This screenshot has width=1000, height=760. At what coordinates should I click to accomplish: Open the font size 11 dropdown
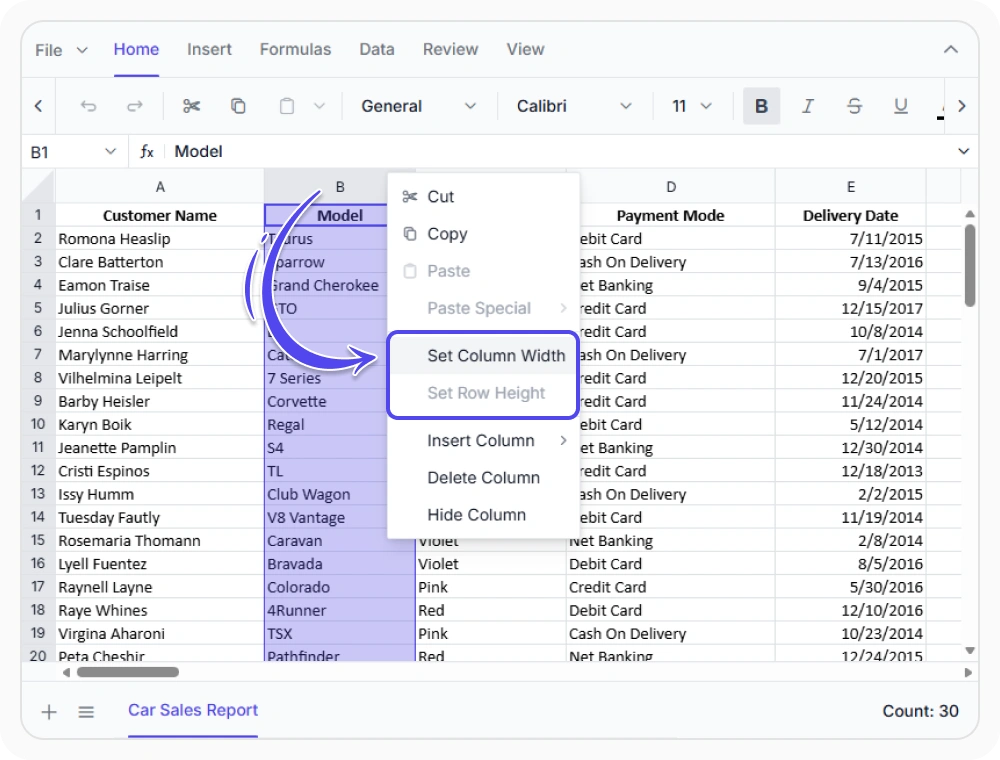[691, 106]
